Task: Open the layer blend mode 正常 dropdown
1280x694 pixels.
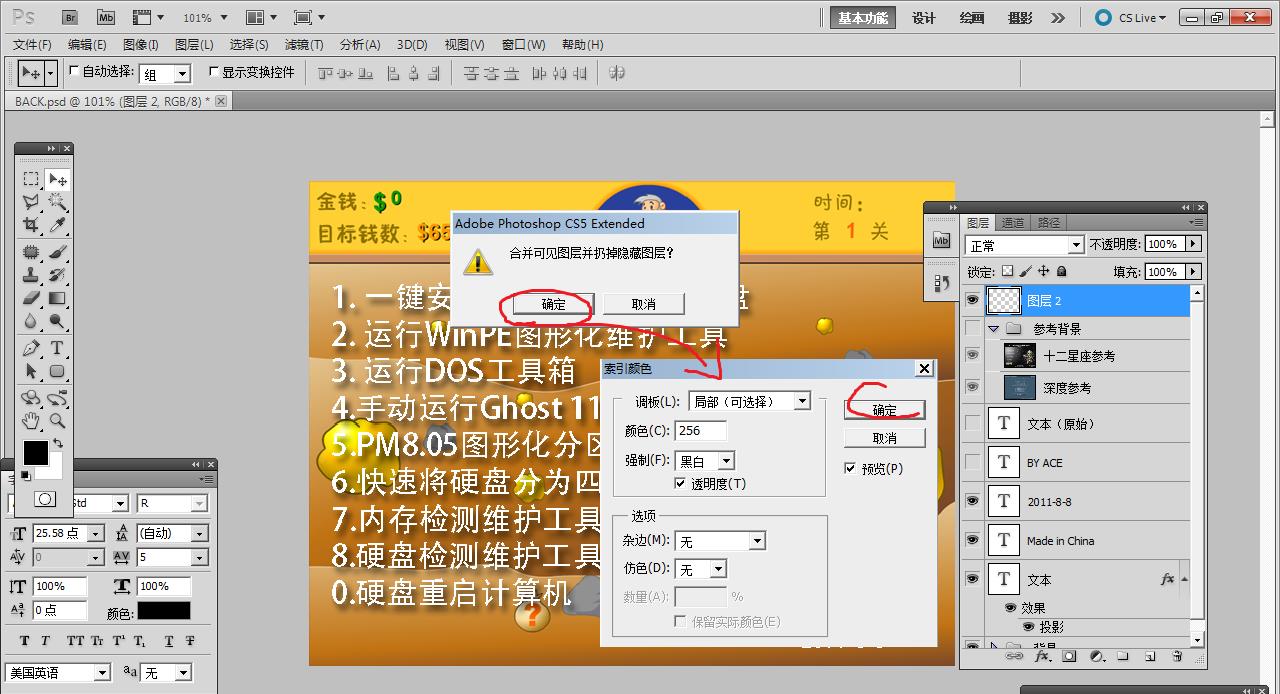Action: (1024, 245)
